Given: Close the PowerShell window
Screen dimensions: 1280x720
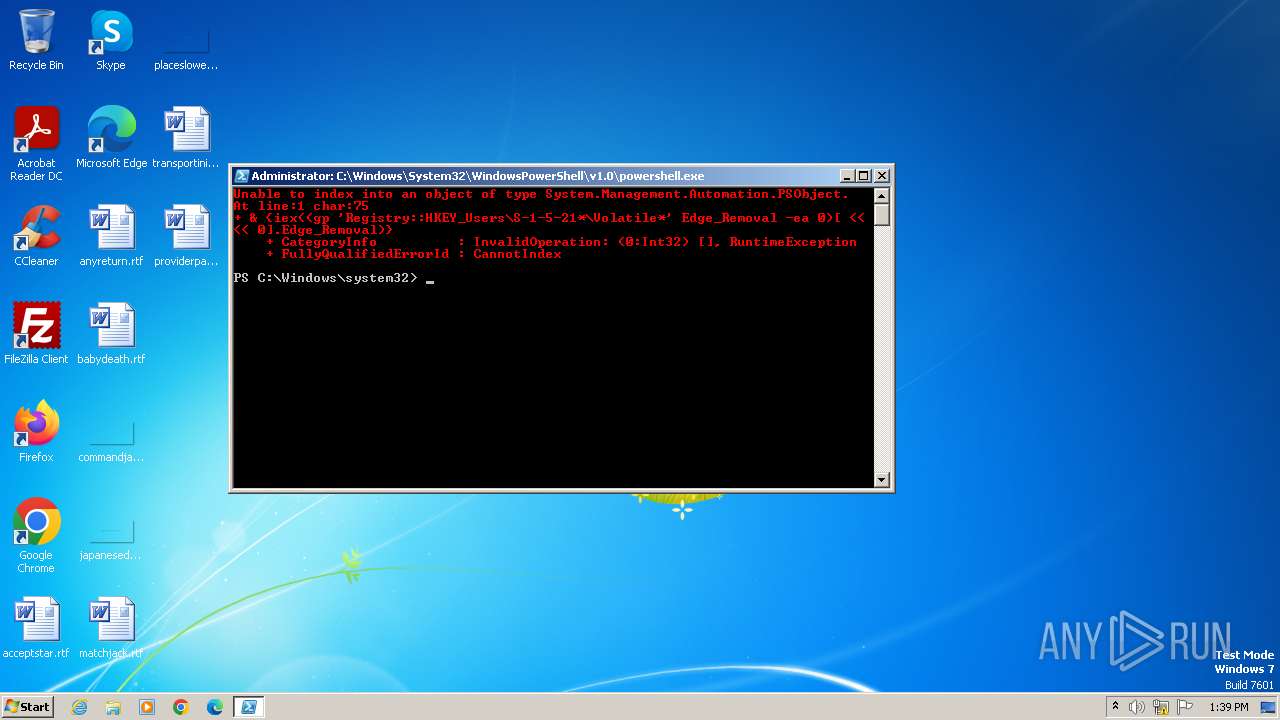Looking at the screenshot, I should (x=882, y=176).
